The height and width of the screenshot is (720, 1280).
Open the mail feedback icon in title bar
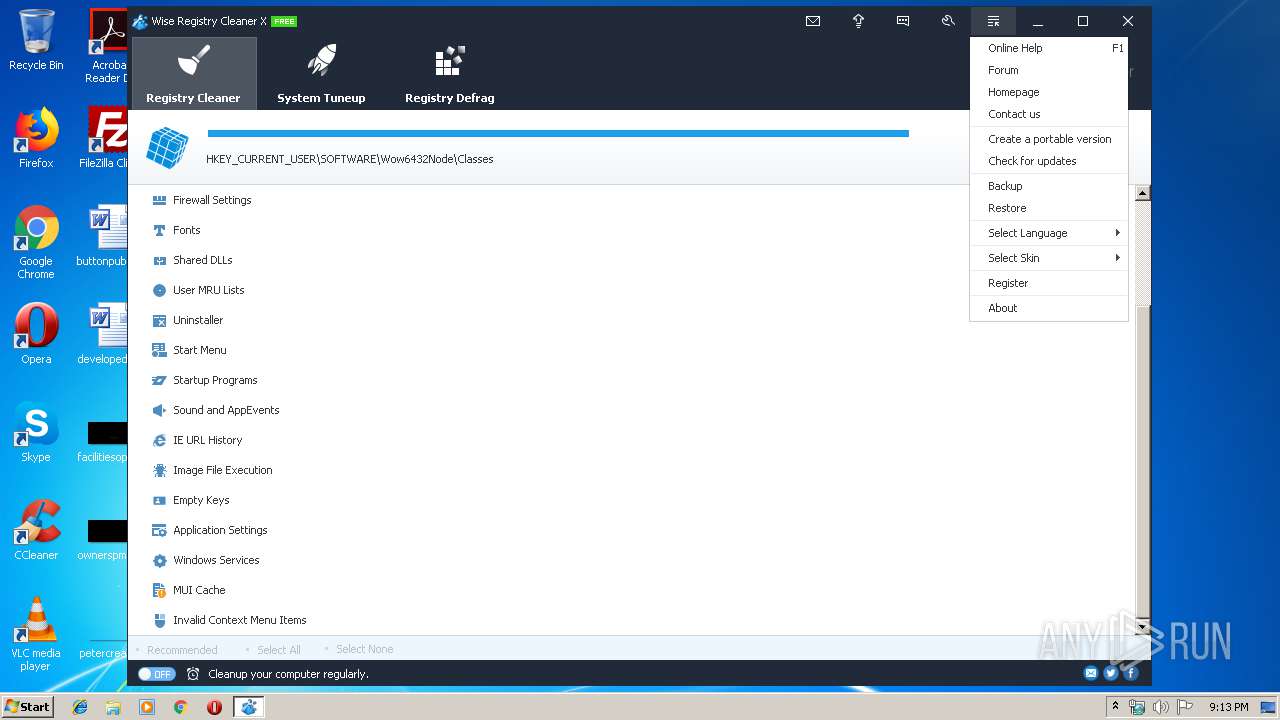(x=813, y=21)
